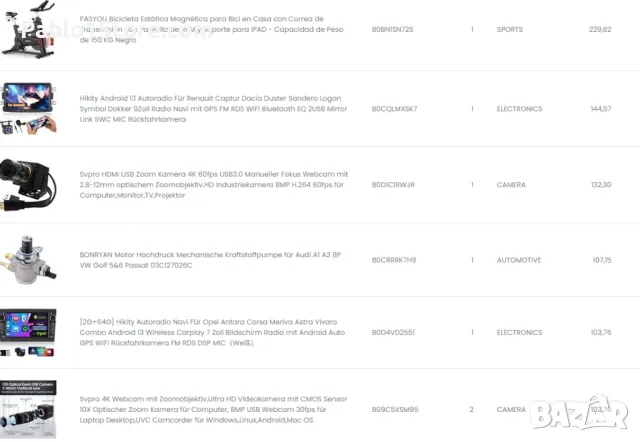The height and width of the screenshot is (442, 640).
Task: Open the Opel autoradio product thumbnail
Action: pos(22,332)
